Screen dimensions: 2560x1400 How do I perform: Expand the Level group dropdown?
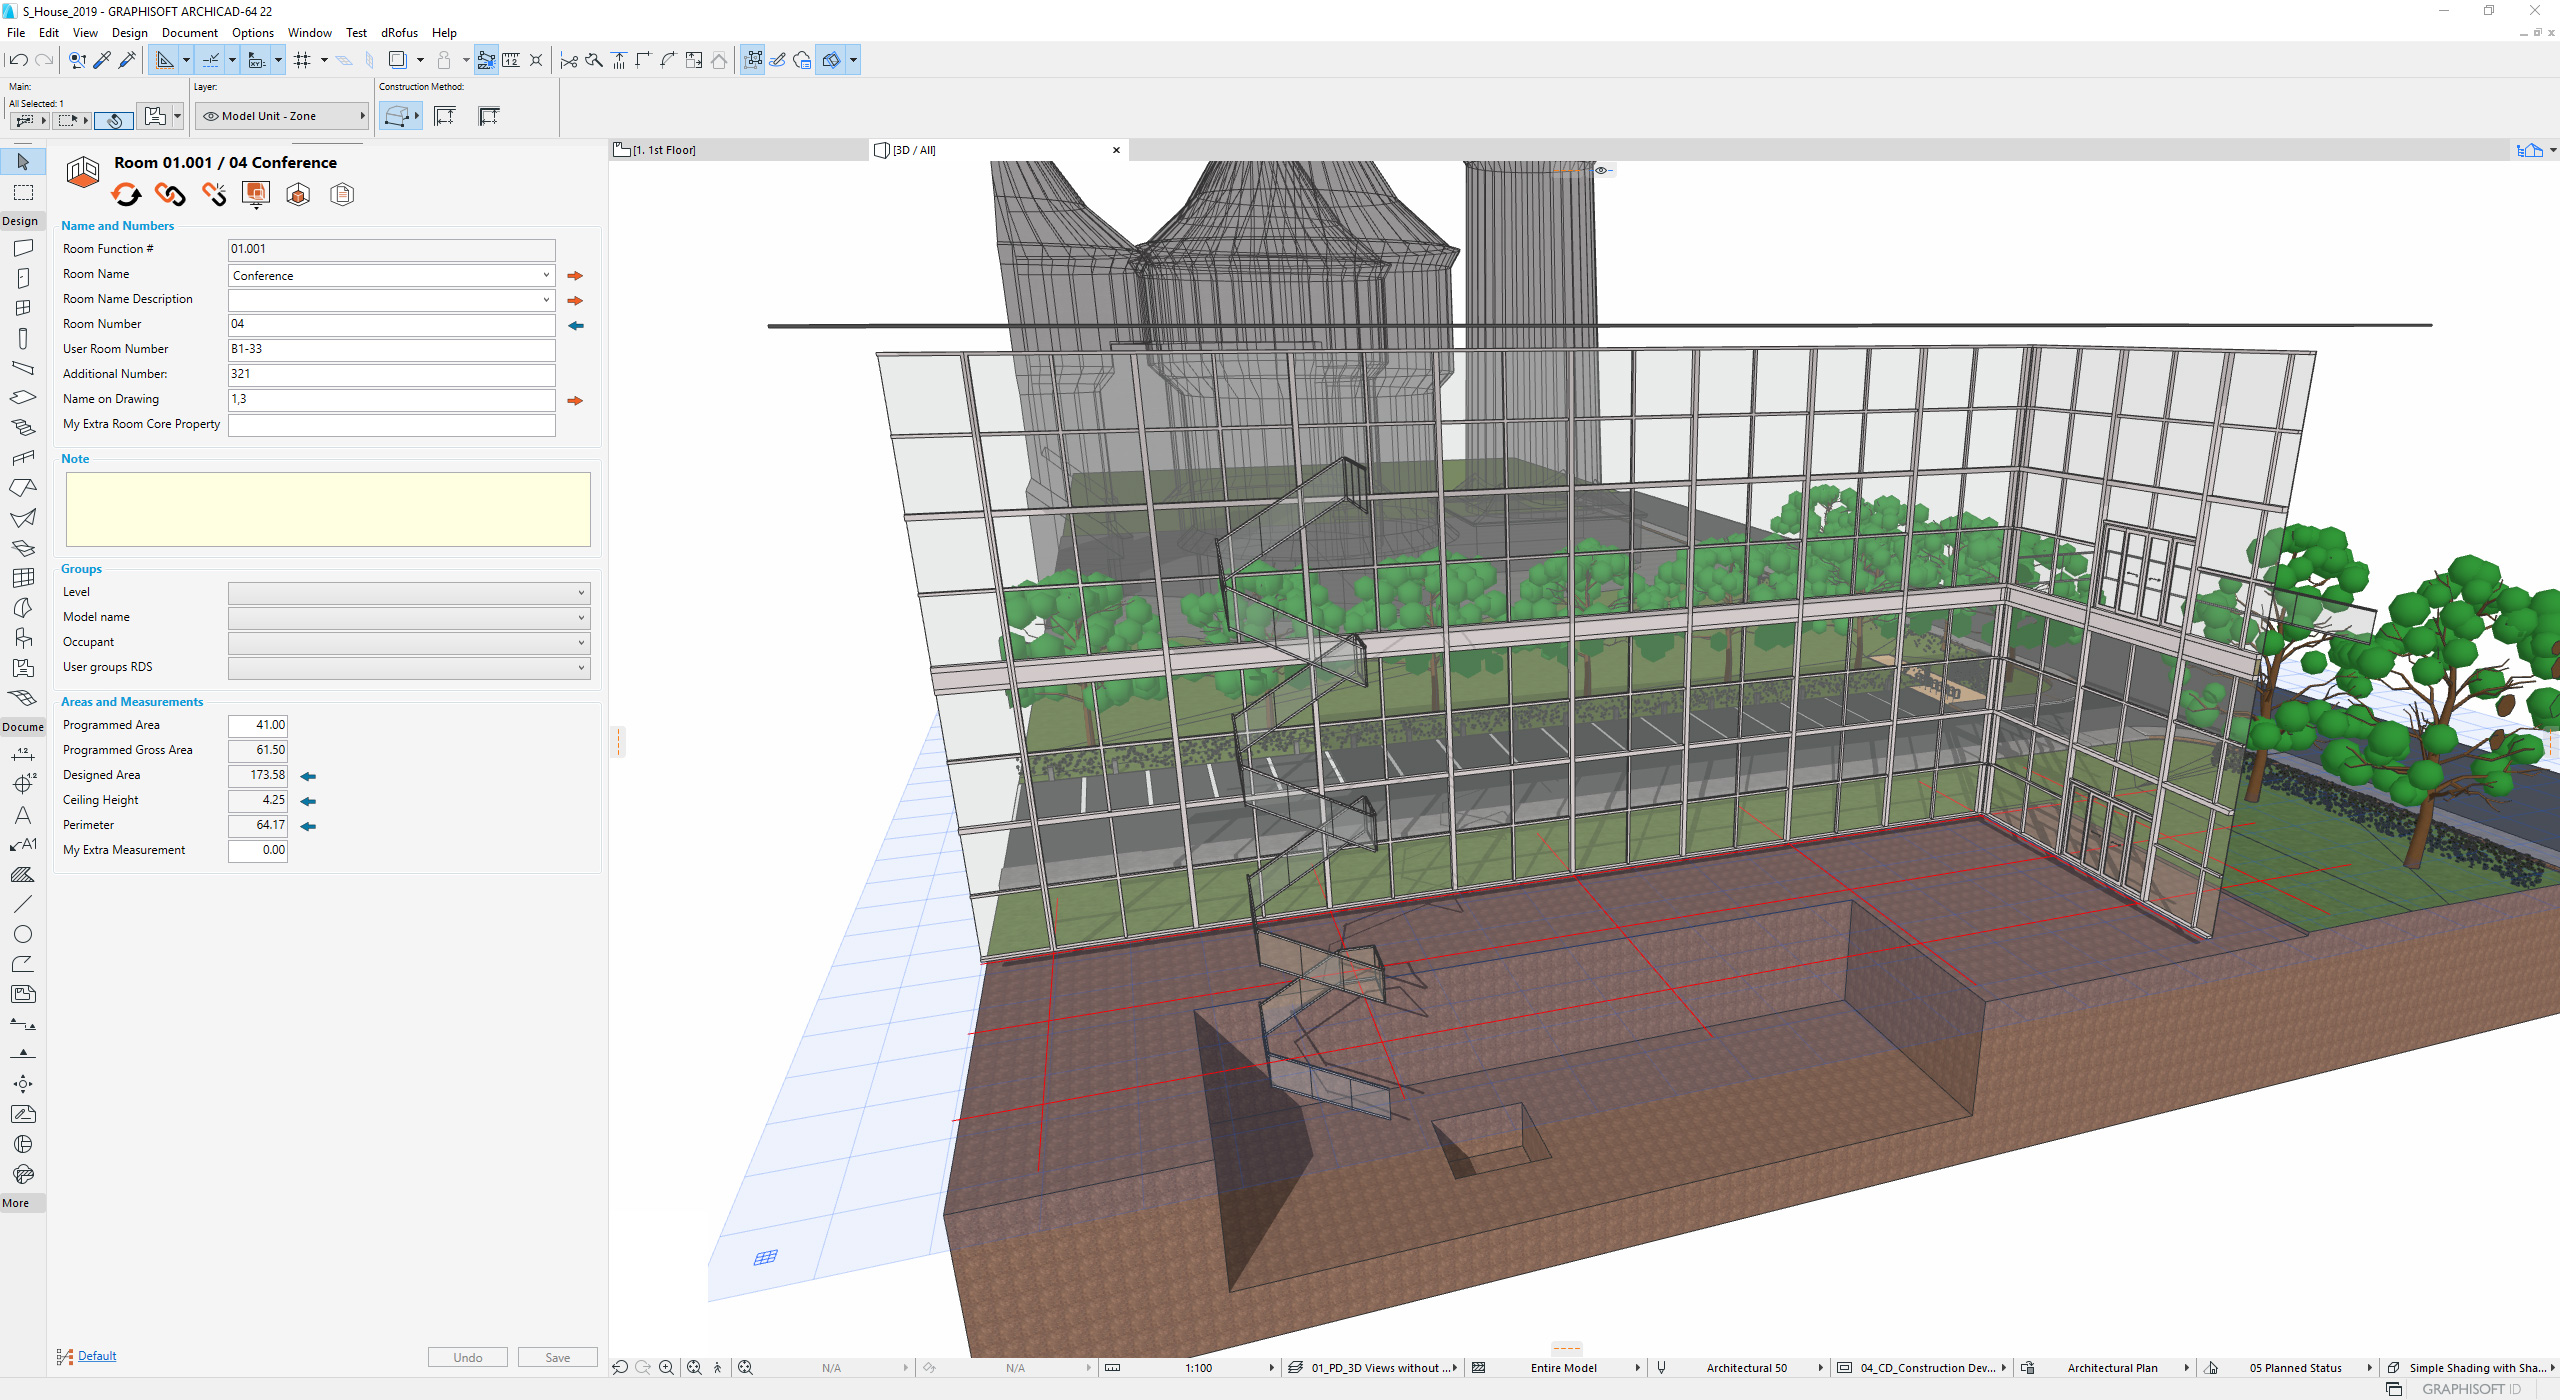coord(580,593)
